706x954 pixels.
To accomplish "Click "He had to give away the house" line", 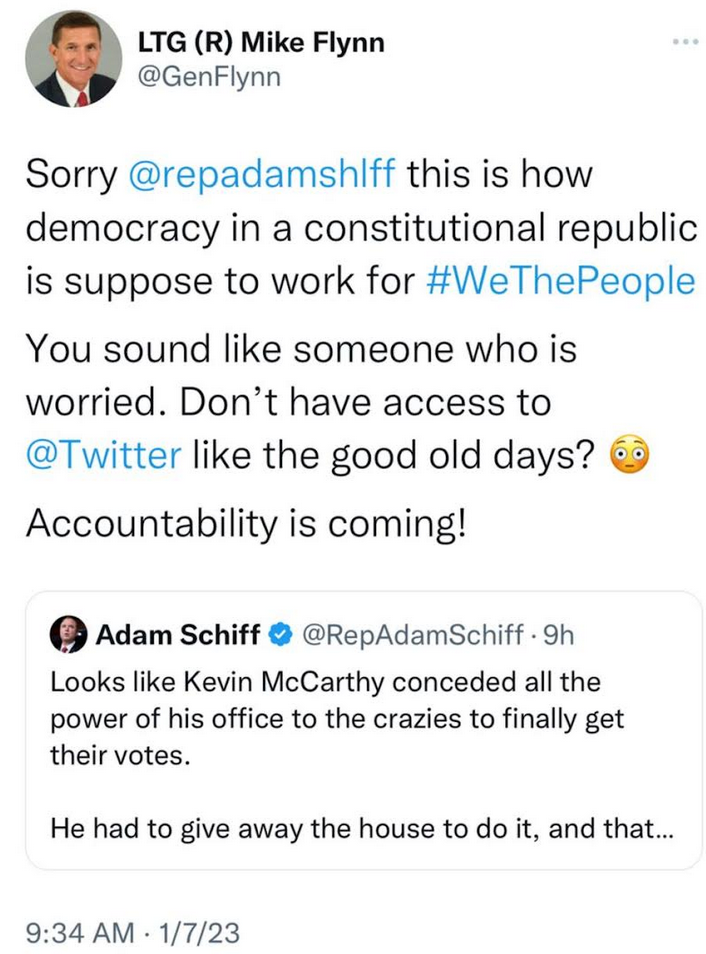I will click(x=300, y=828).
